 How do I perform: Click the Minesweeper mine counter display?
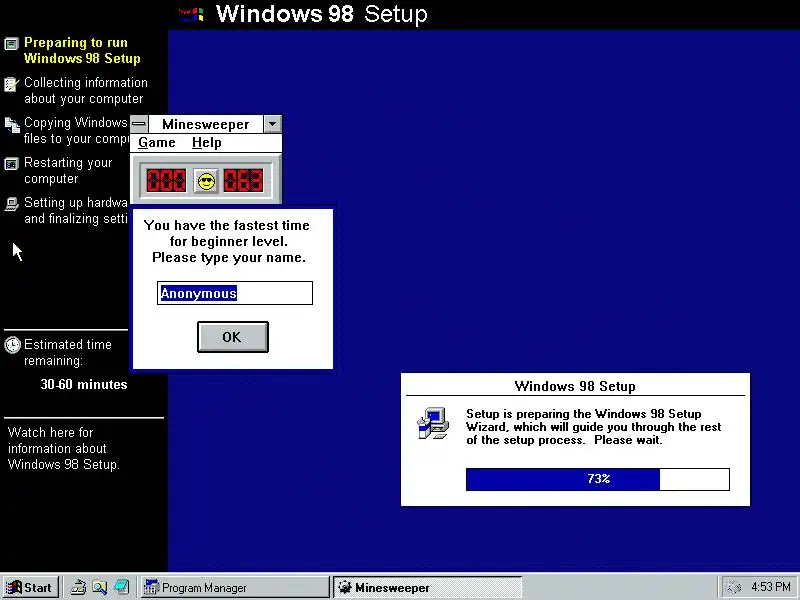(166, 181)
